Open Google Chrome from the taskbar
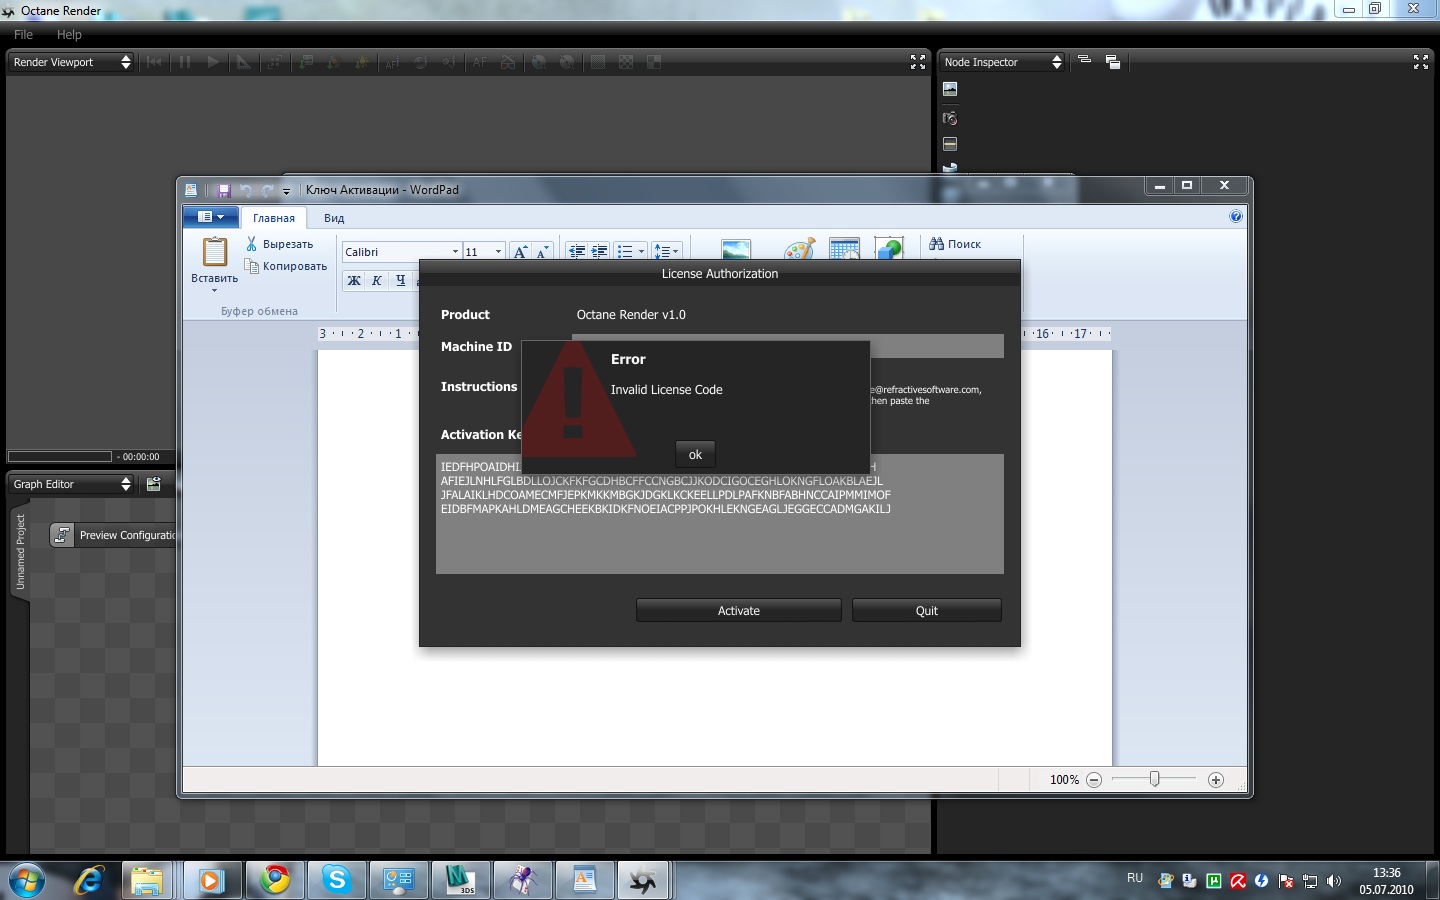1440x900 pixels. 275,881
